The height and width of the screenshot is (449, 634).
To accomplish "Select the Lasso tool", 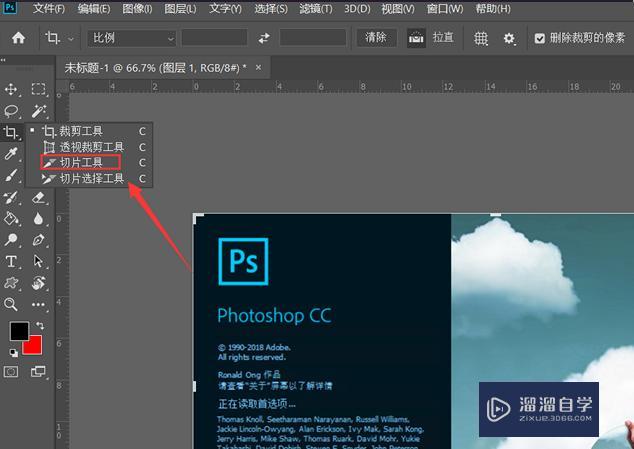I will [11, 111].
